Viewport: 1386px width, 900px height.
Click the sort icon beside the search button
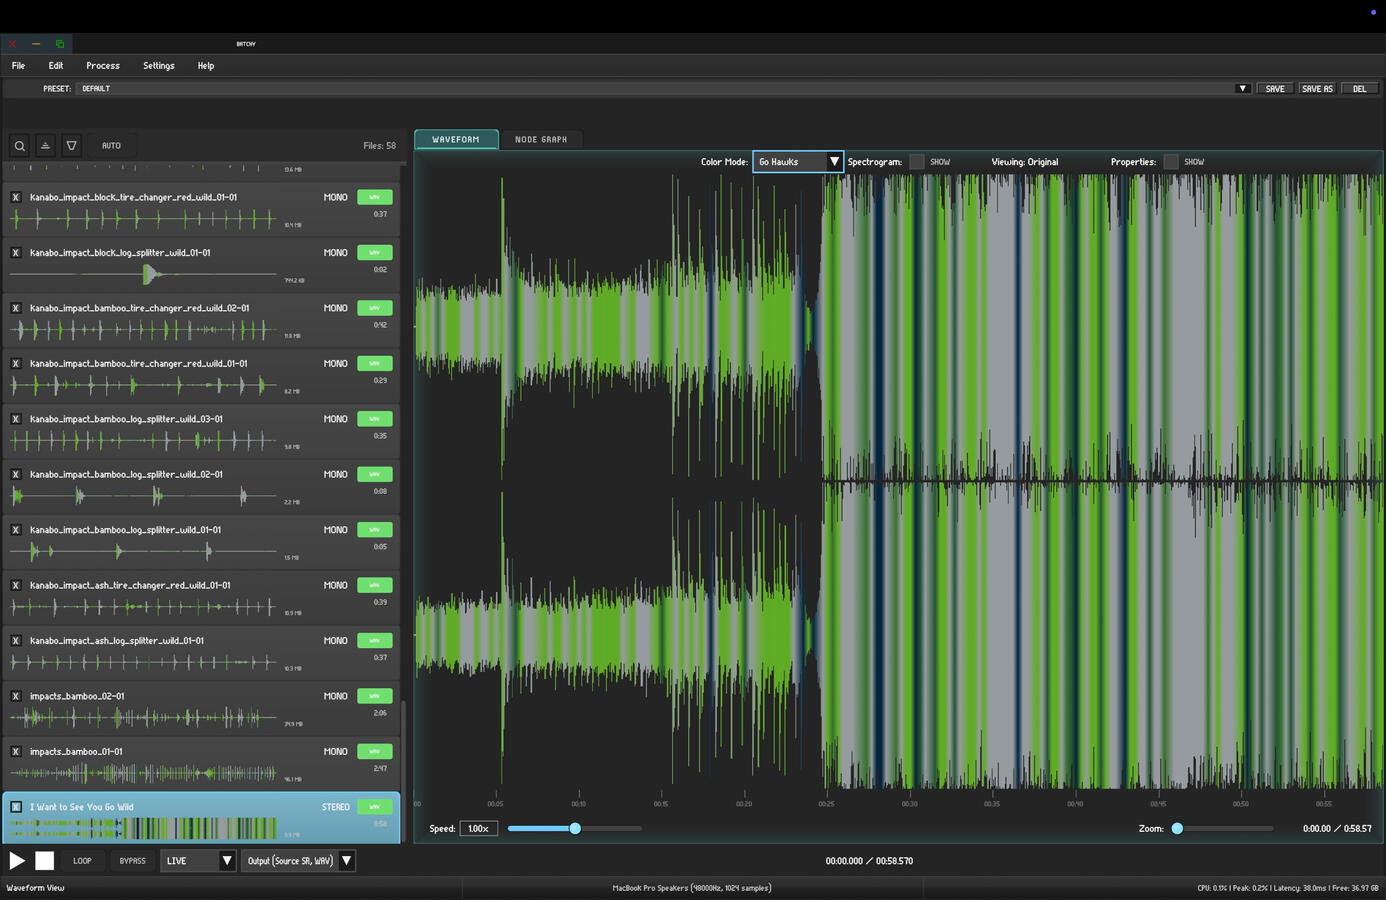coord(45,146)
